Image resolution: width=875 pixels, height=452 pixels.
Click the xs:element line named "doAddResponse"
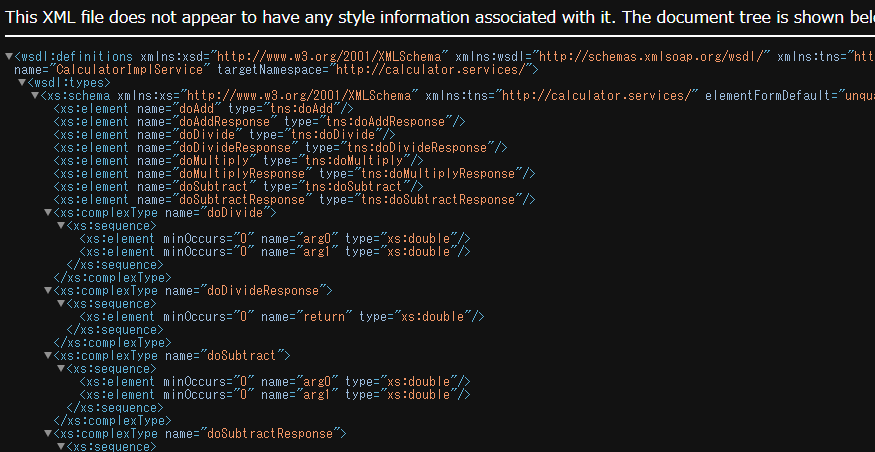(259, 122)
